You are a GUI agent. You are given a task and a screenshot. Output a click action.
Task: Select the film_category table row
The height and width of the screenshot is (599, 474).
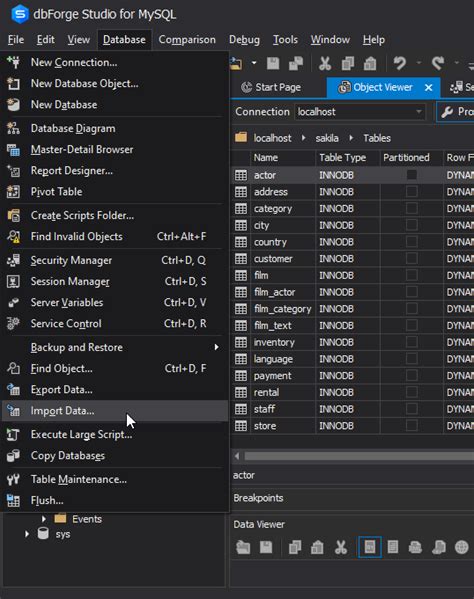click(353, 309)
